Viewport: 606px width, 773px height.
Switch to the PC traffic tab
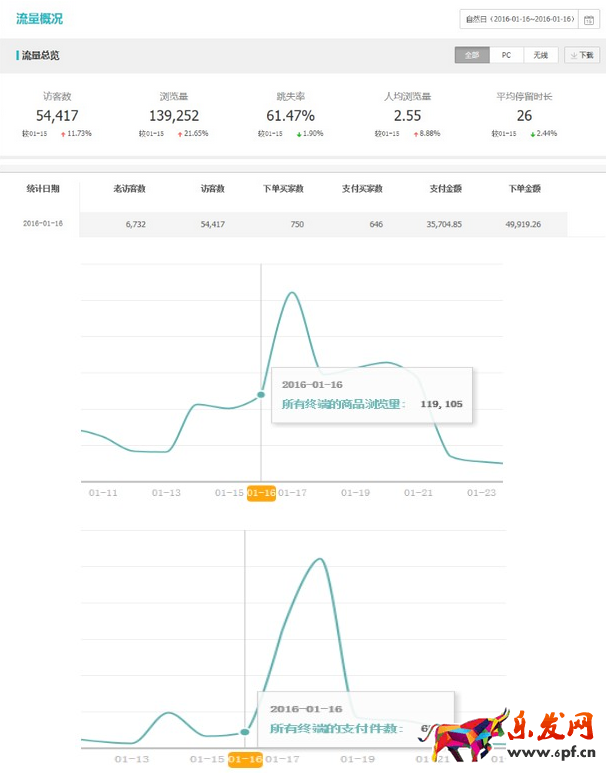[506, 55]
